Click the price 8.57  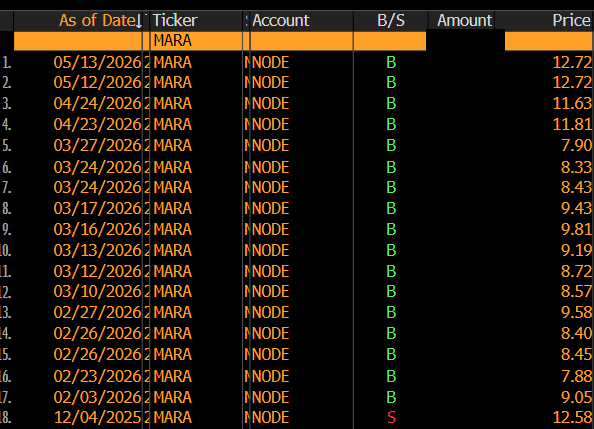tap(577, 291)
